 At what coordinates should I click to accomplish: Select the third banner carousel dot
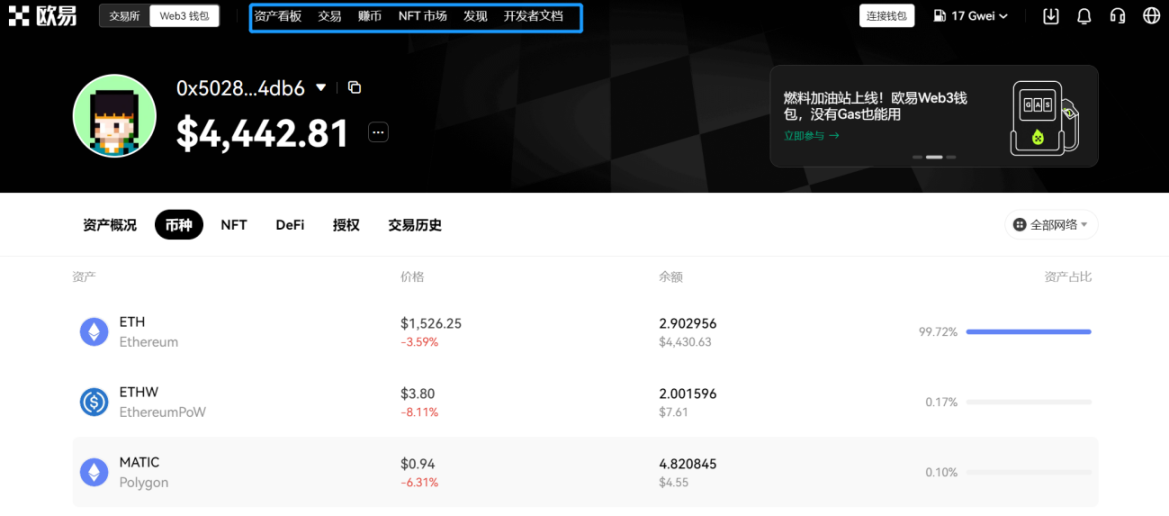click(951, 157)
